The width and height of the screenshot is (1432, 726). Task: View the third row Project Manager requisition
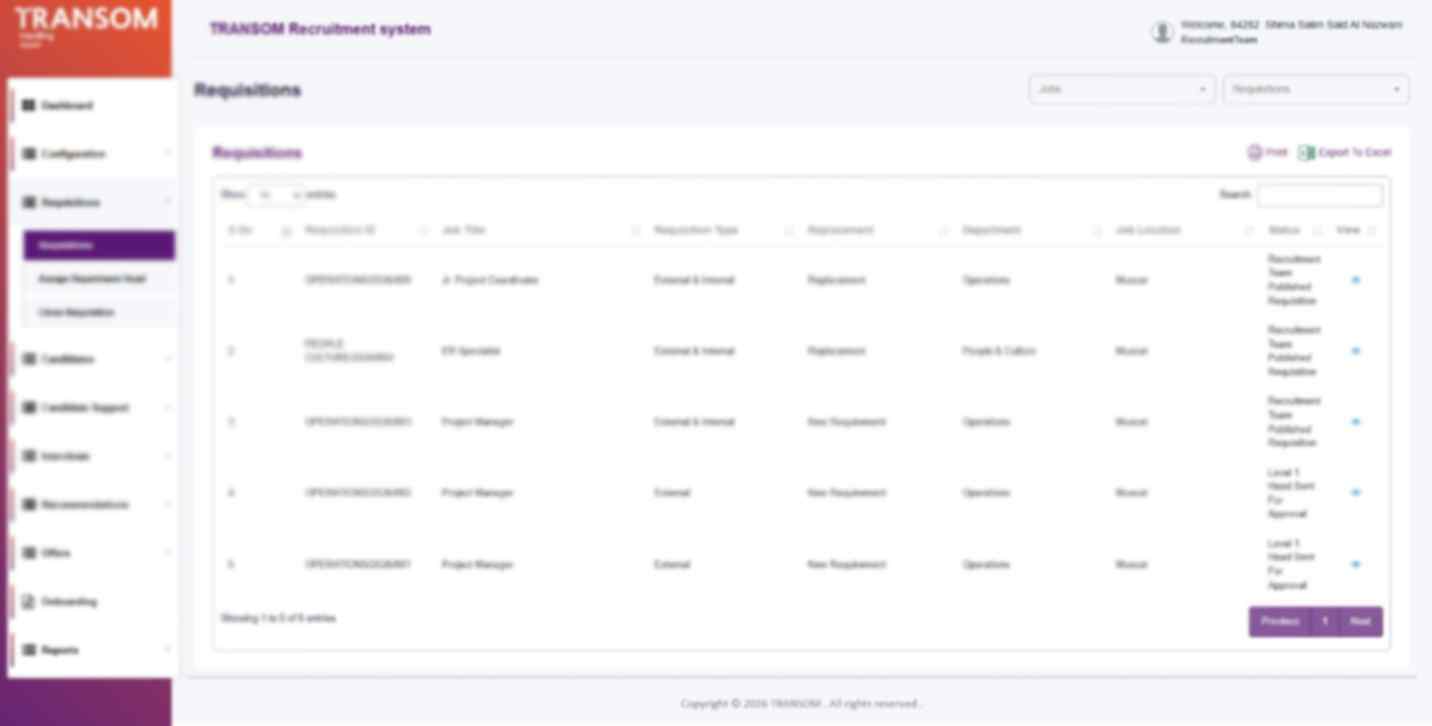click(x=1355, y=422)
